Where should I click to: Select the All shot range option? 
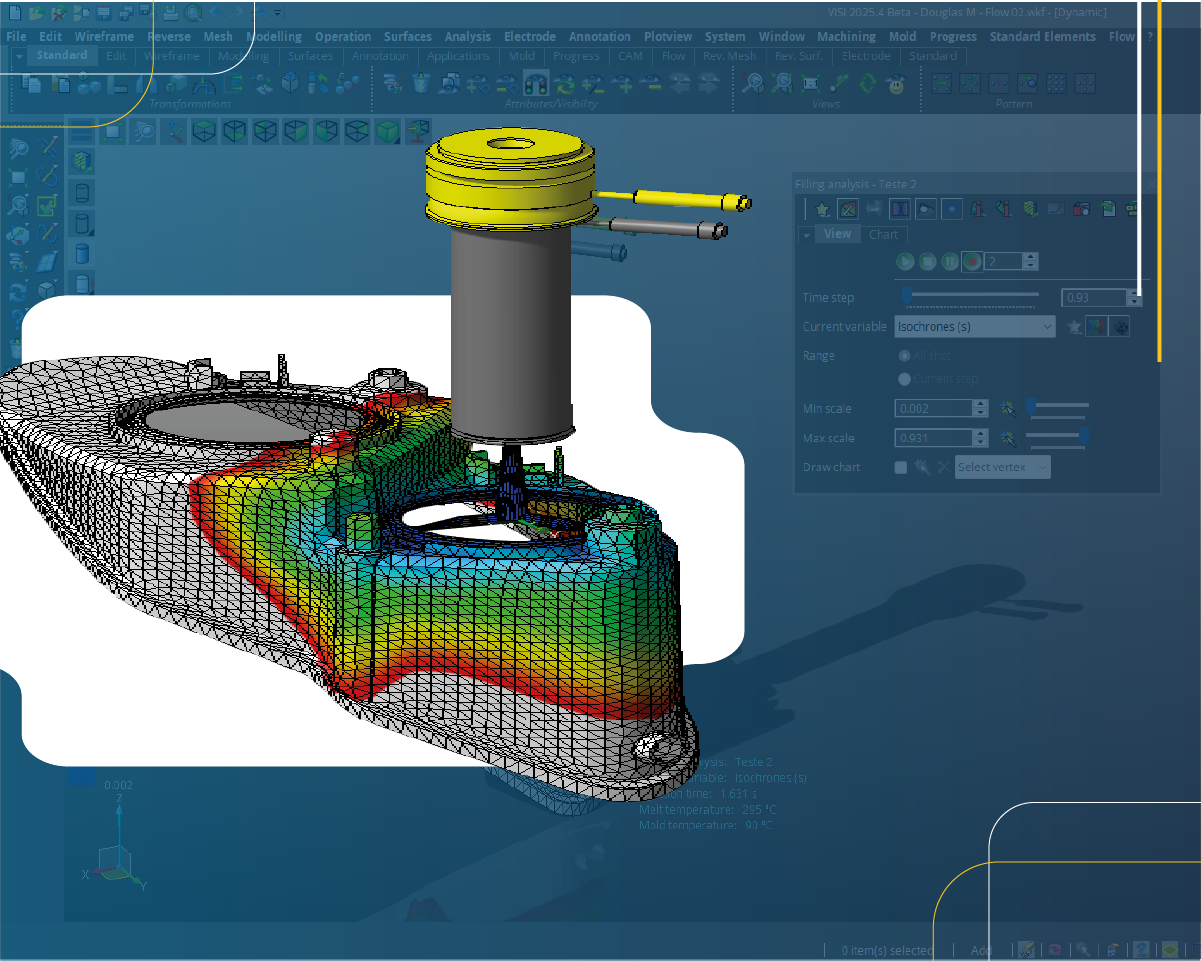coord(905,356)
